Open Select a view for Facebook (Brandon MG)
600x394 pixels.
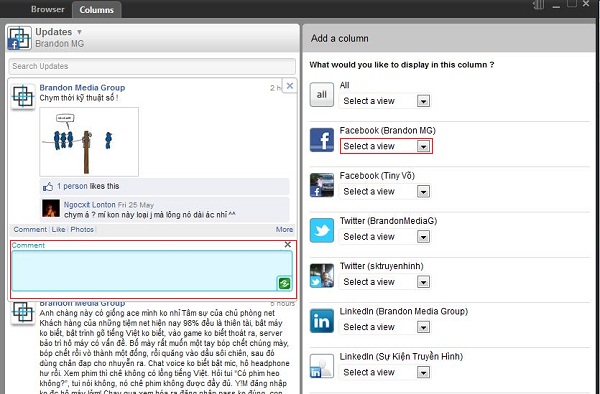(x=386, y=146)
